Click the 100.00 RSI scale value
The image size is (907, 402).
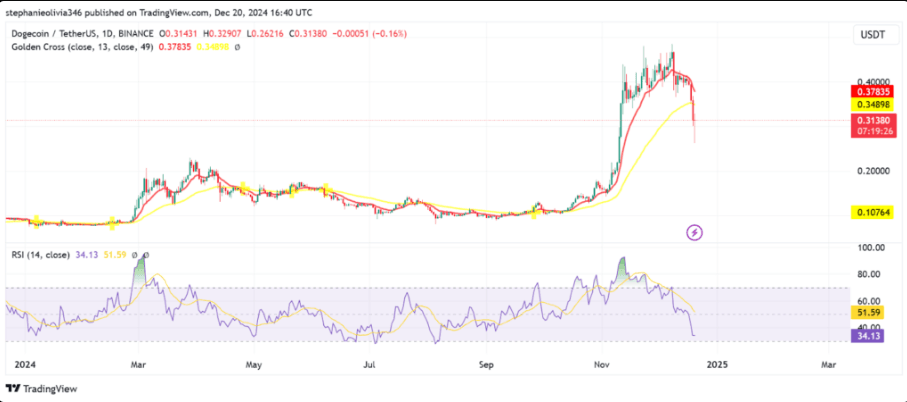tap(870, 248)
